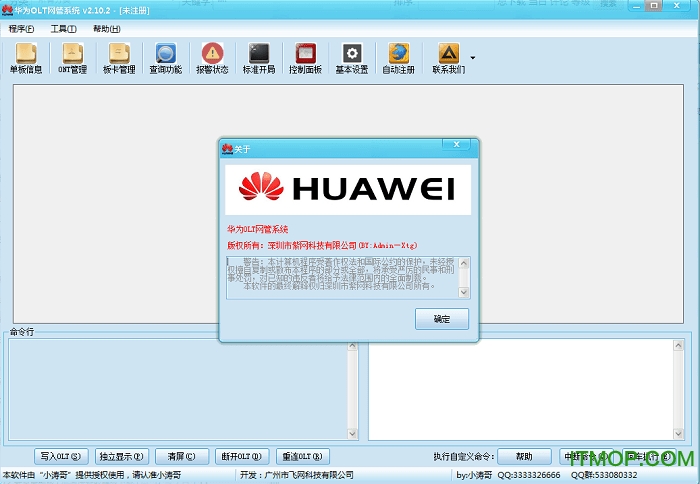Open the 控制面板 toolbar icon
This screenshot has width=700, height=484.
(x=305, y=58)
